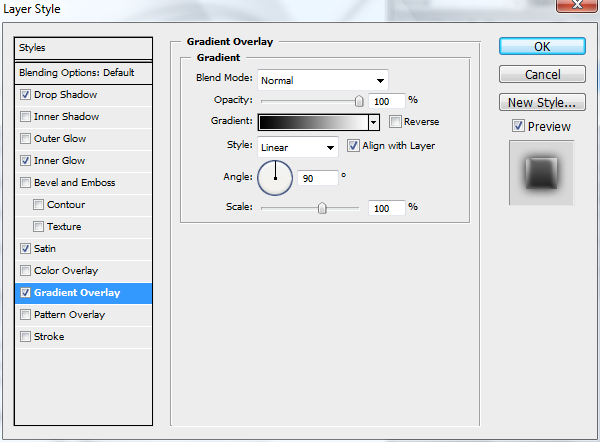Focus the Opacity value field
The image size is (600, 442).
(x=386, y=101)
